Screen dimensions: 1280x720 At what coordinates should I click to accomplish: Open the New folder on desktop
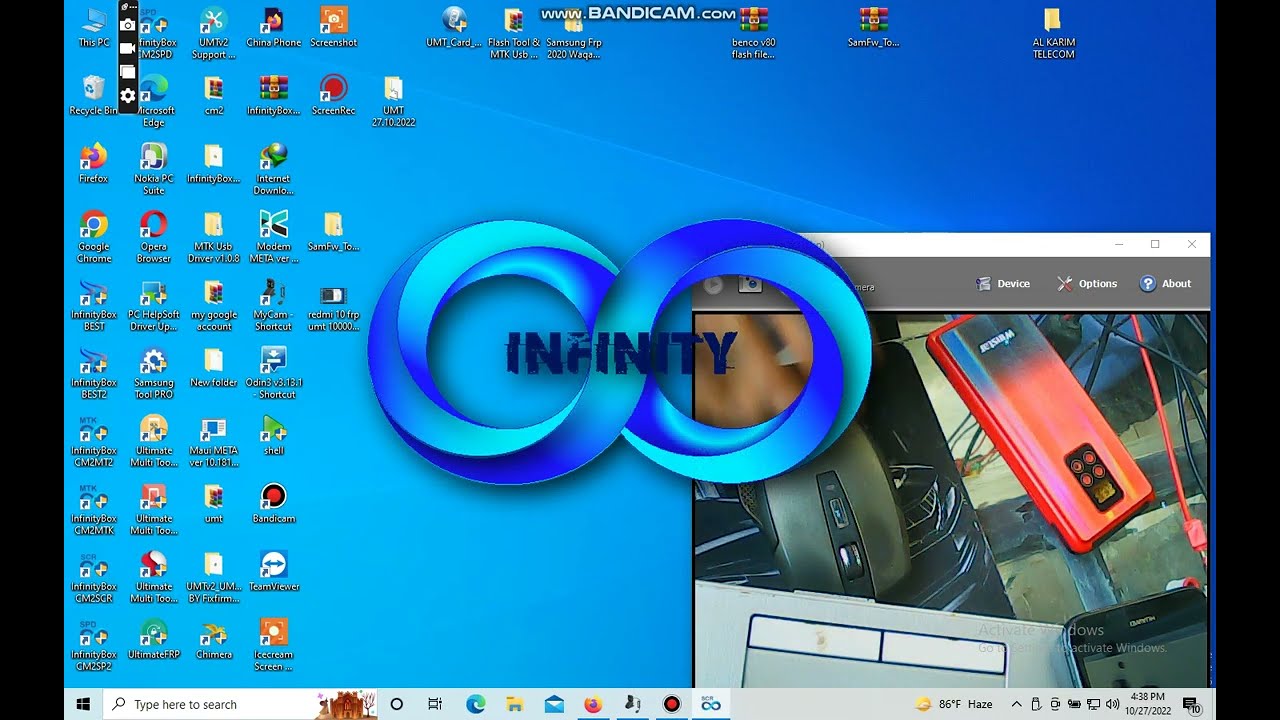(213, 368)
